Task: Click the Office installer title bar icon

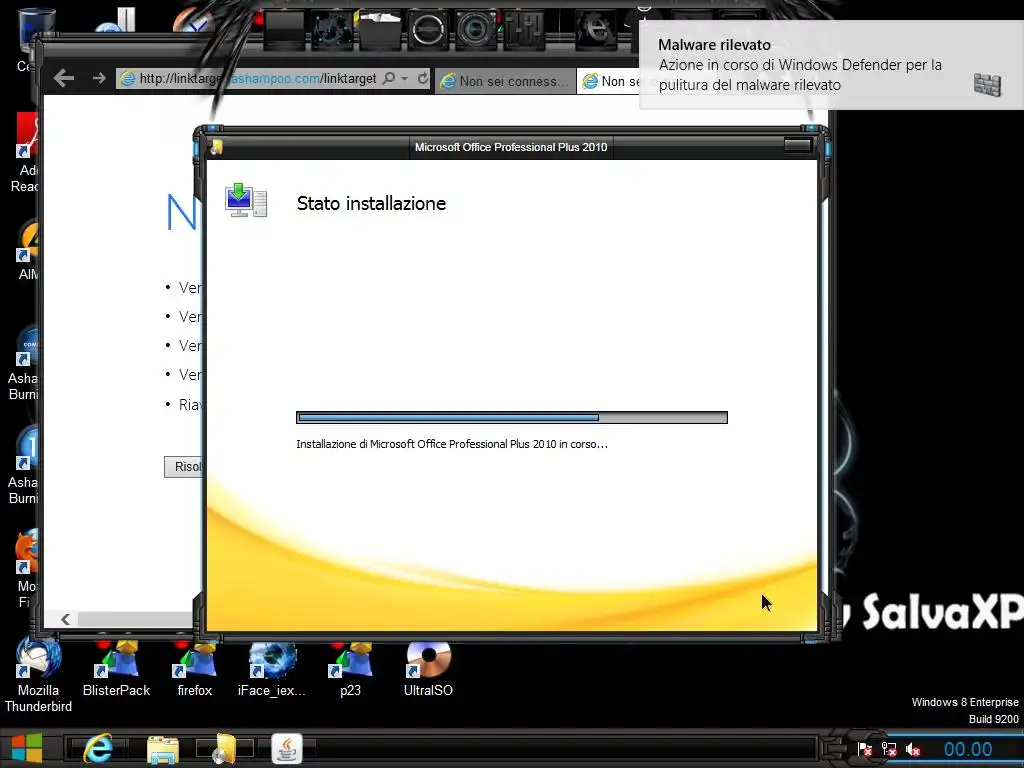Action: pyautogui.click(x=216, y=147)
